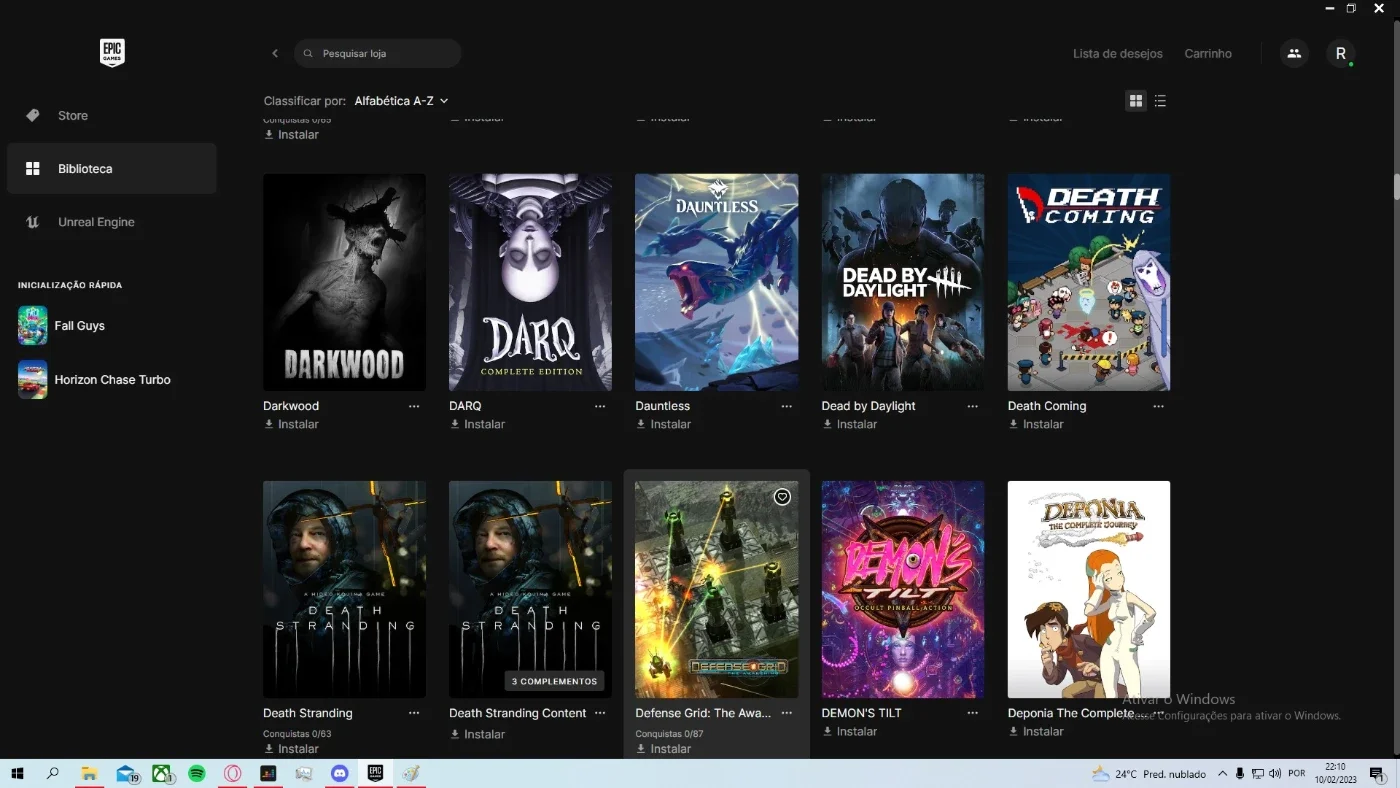Open options menu for Dead by Daylight
This screenshot has width=1400, height=788.
coord(972,406)
